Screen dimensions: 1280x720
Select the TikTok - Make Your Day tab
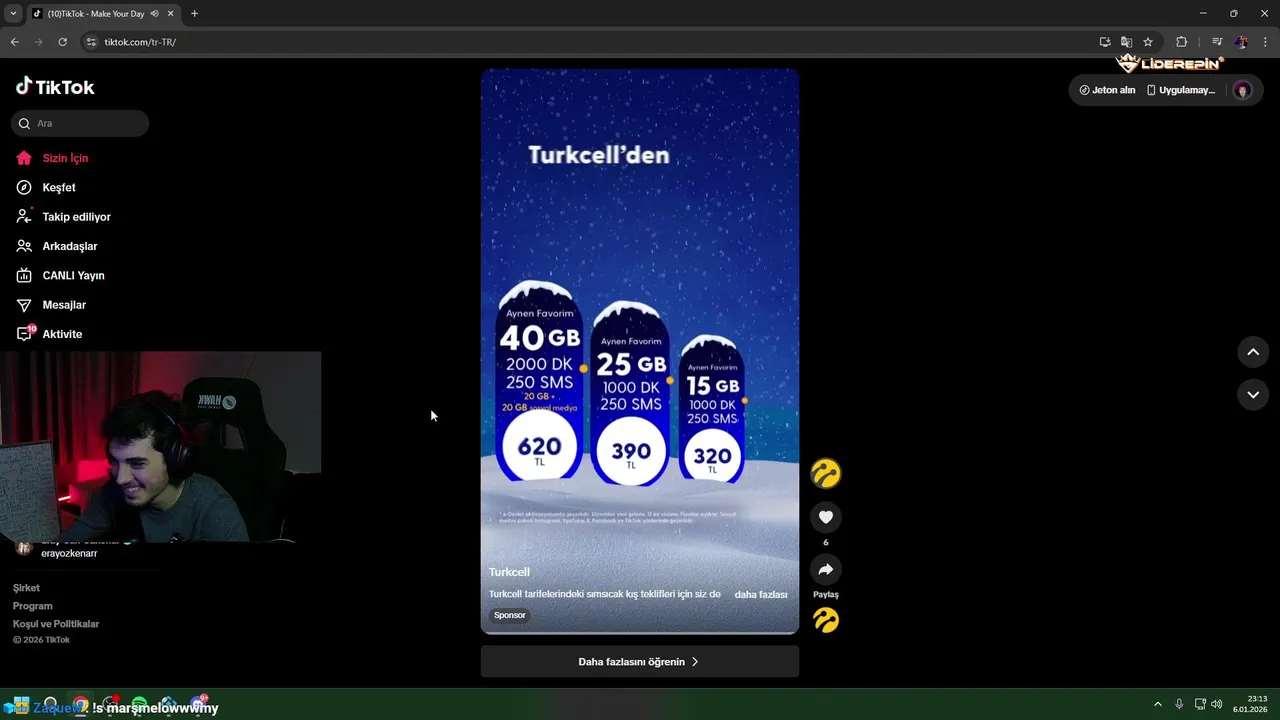click(x=96, y=14)
